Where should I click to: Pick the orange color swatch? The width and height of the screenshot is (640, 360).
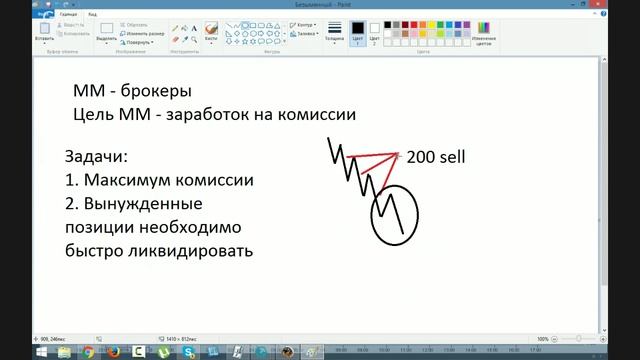click(423, 25)
